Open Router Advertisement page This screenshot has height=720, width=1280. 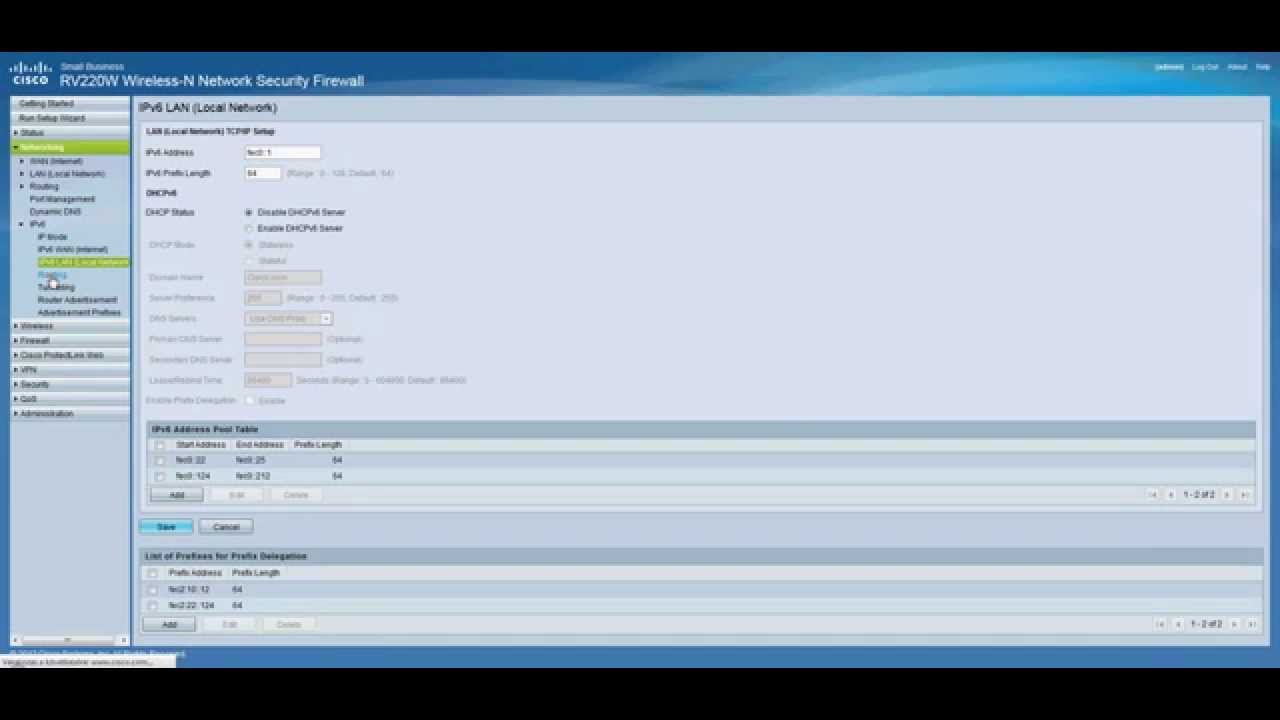click(x=77, y=300)
